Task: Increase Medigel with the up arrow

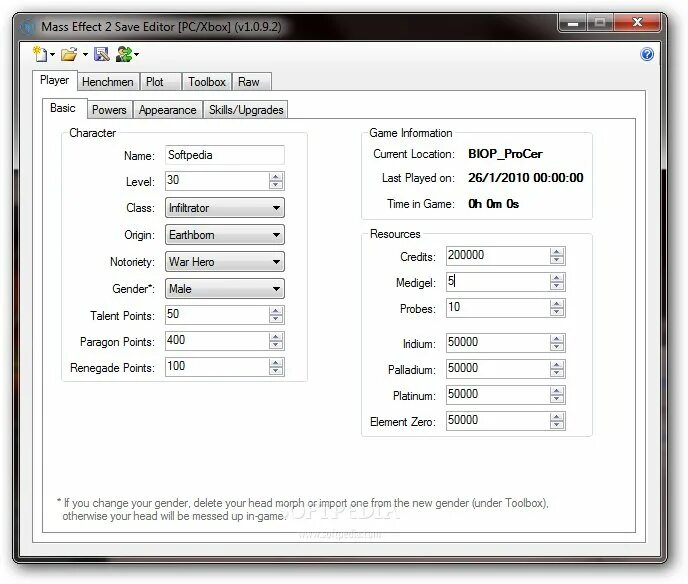Action: click(557, 278)
